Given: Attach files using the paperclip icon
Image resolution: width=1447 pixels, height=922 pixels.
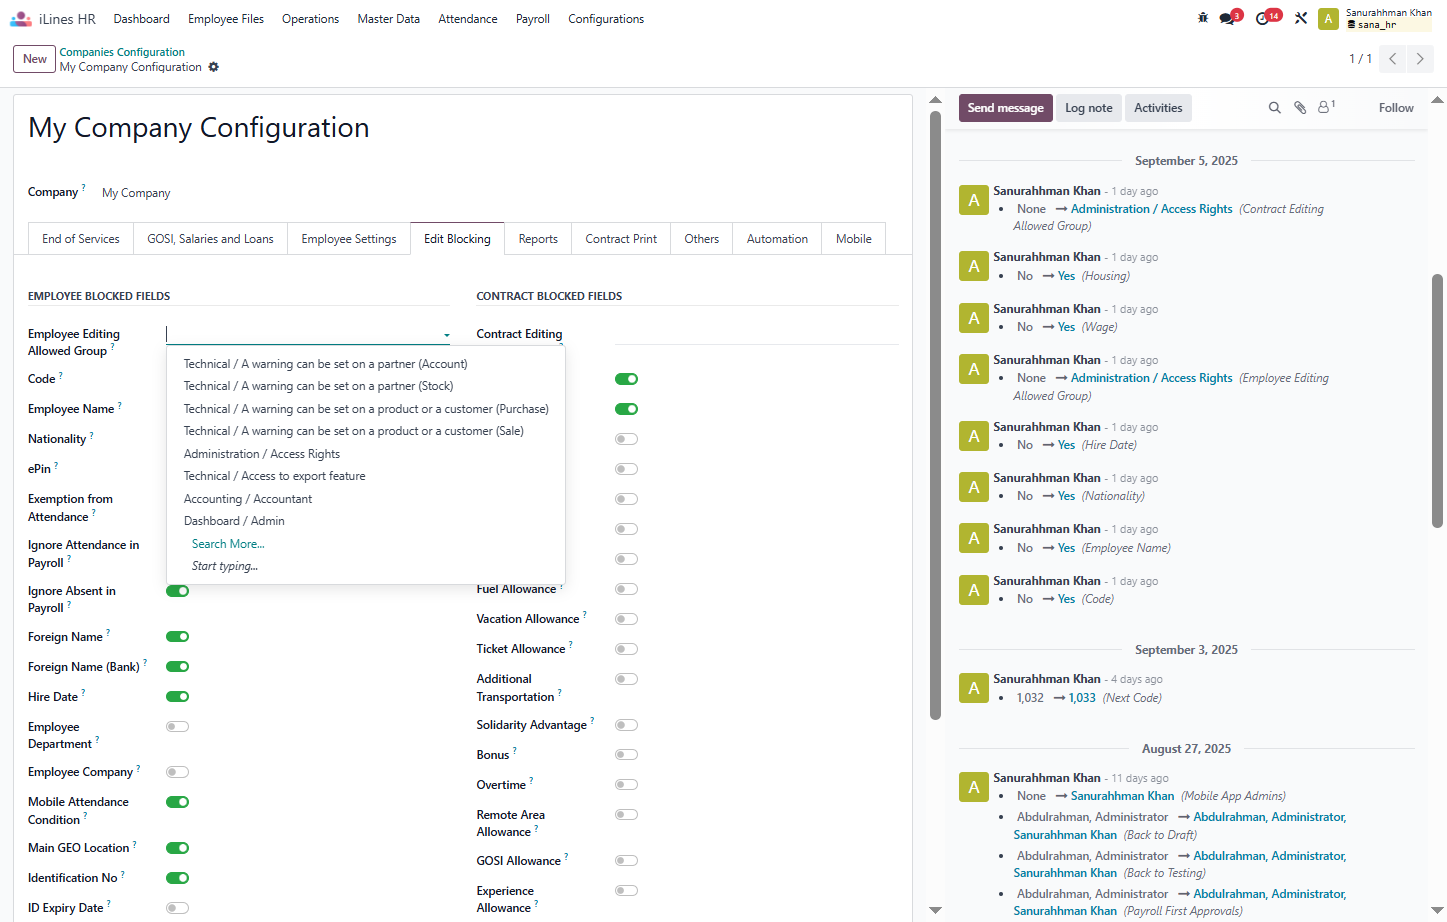Looking at the screenshot, I should 1300,108.
